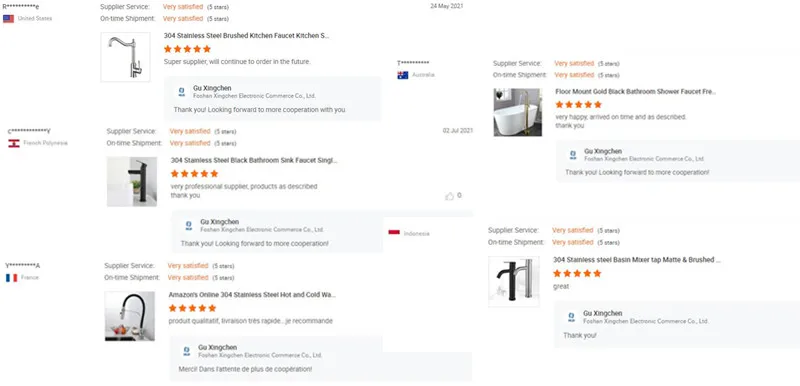Open basin mixer tap product thumbnail

coord(514,281)
